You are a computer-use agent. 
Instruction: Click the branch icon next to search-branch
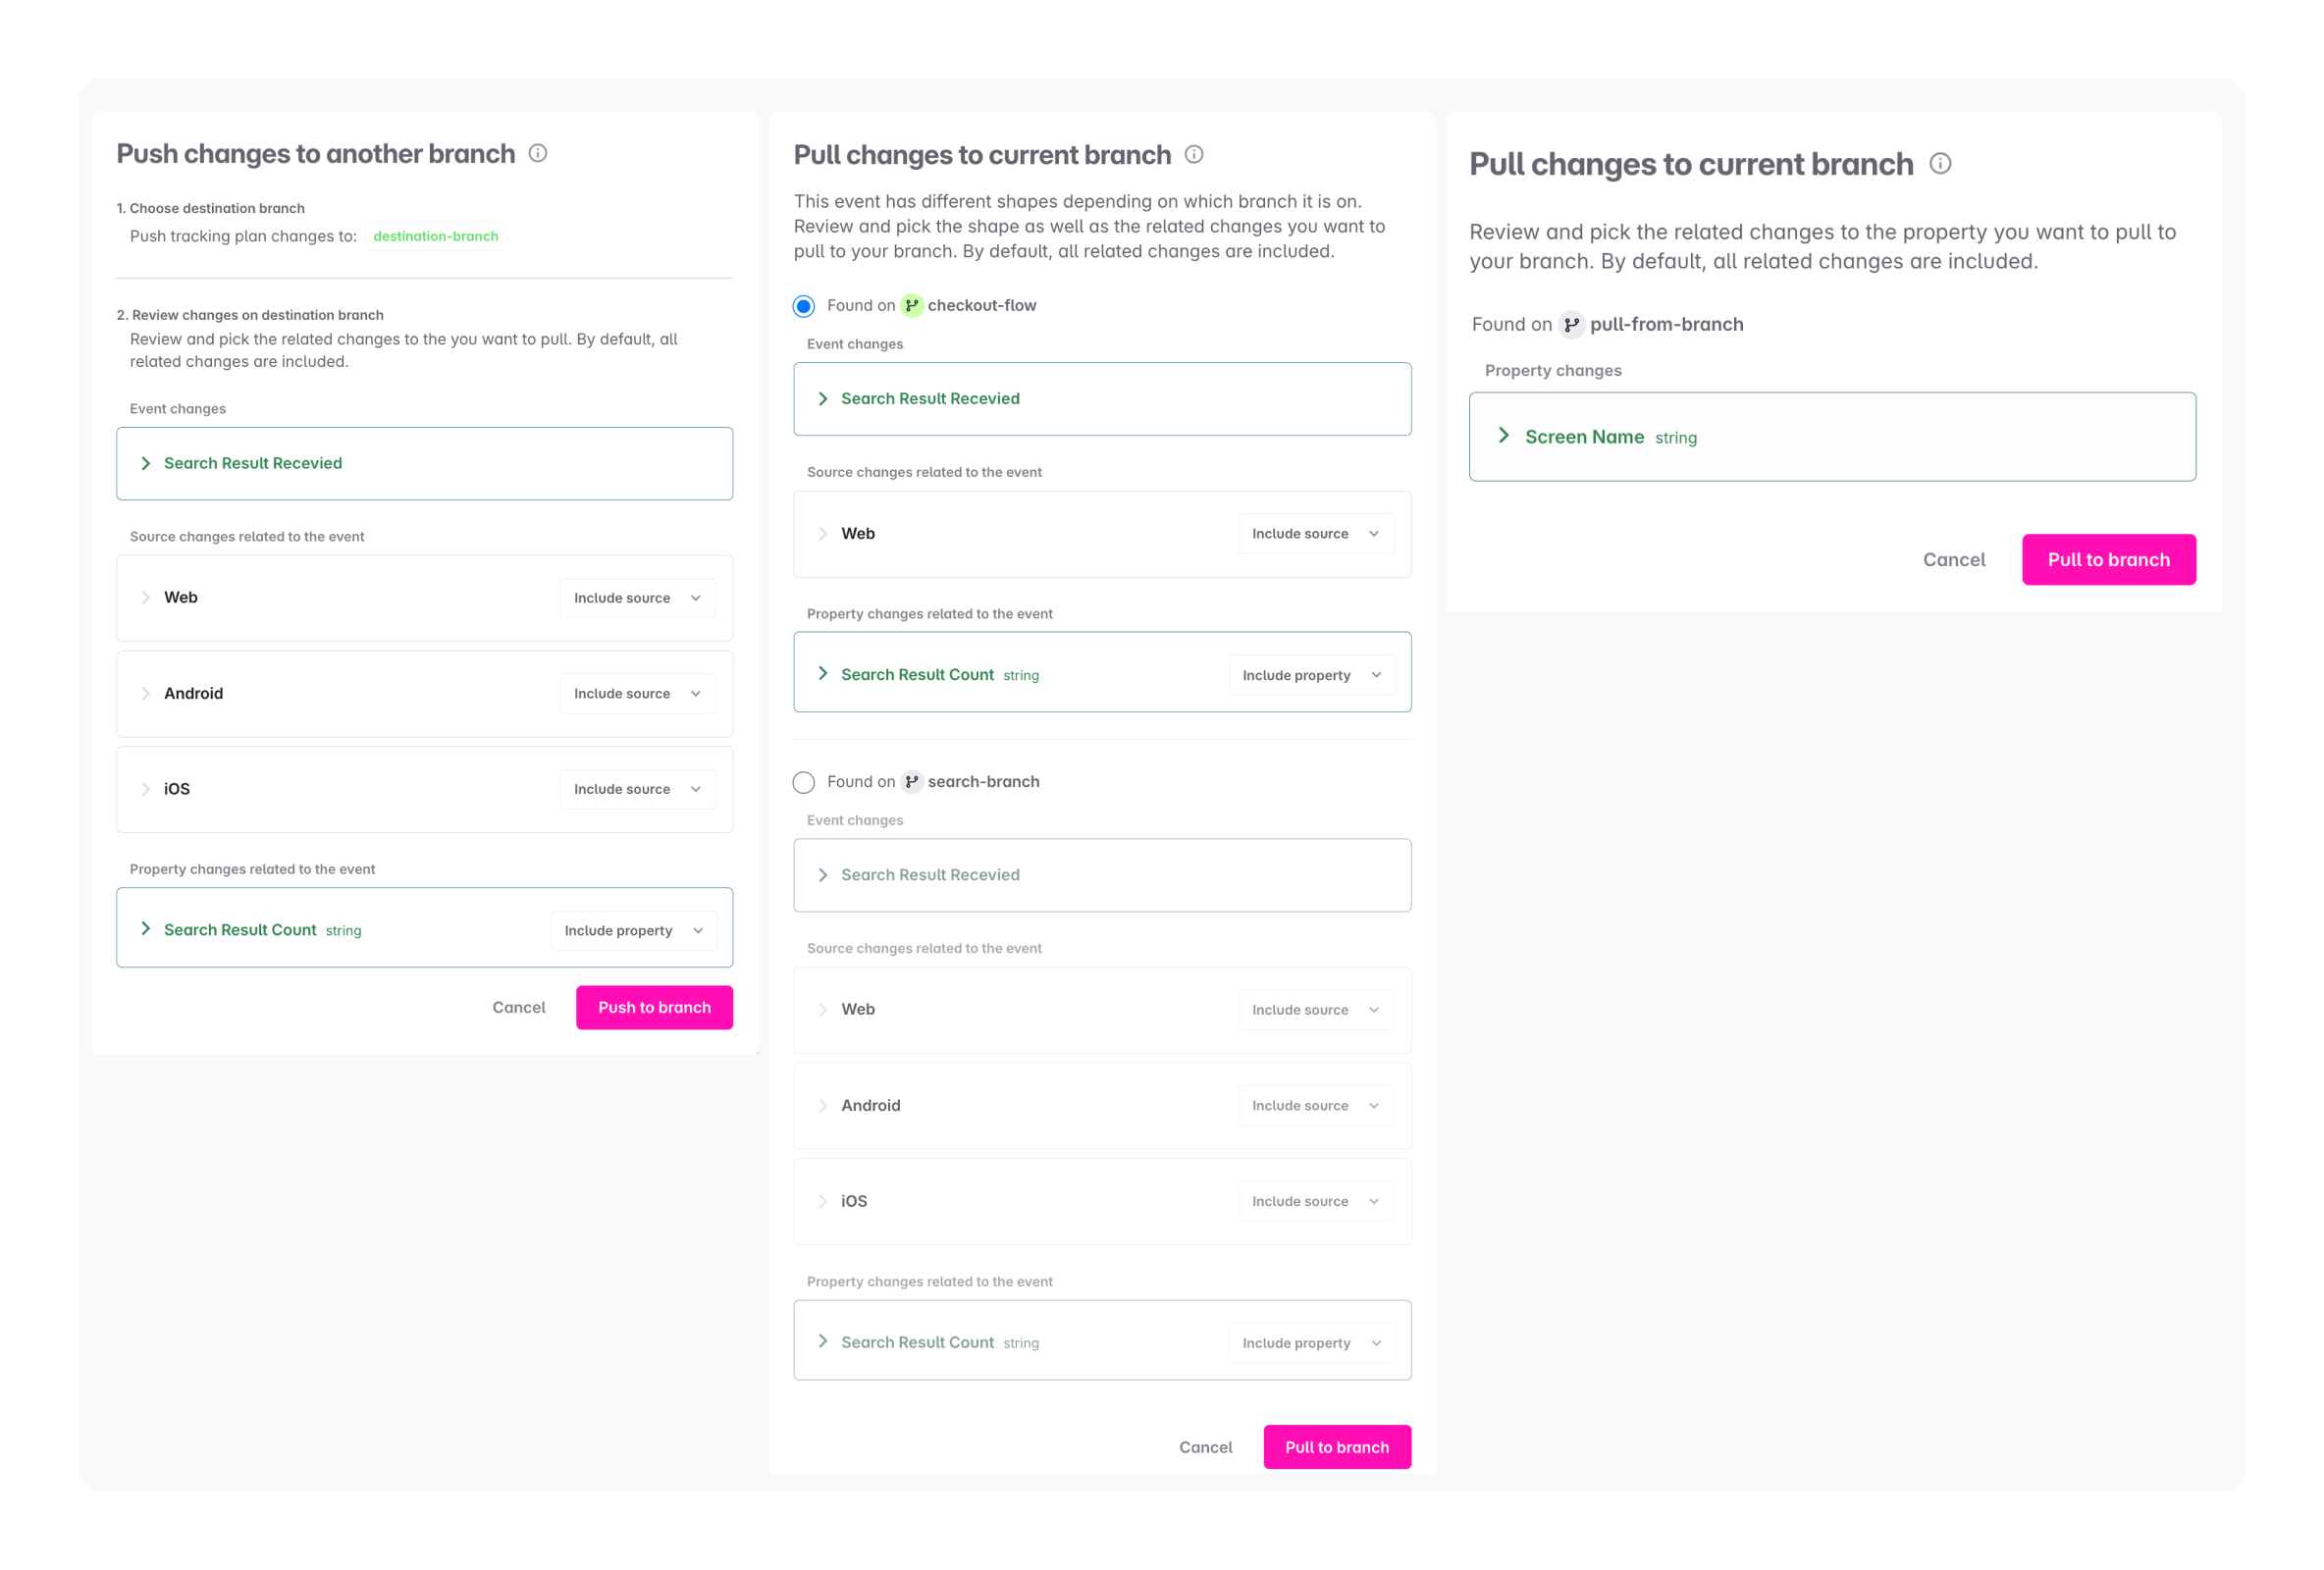click(911, 781)
